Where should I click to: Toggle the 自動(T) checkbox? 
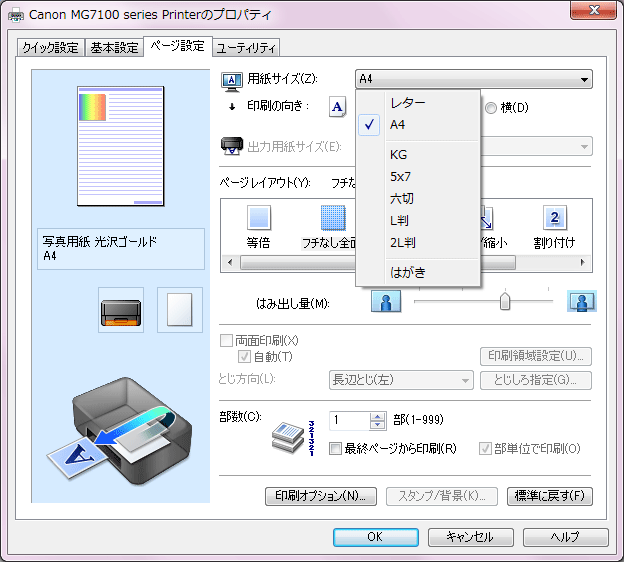[x=244, y=357]
